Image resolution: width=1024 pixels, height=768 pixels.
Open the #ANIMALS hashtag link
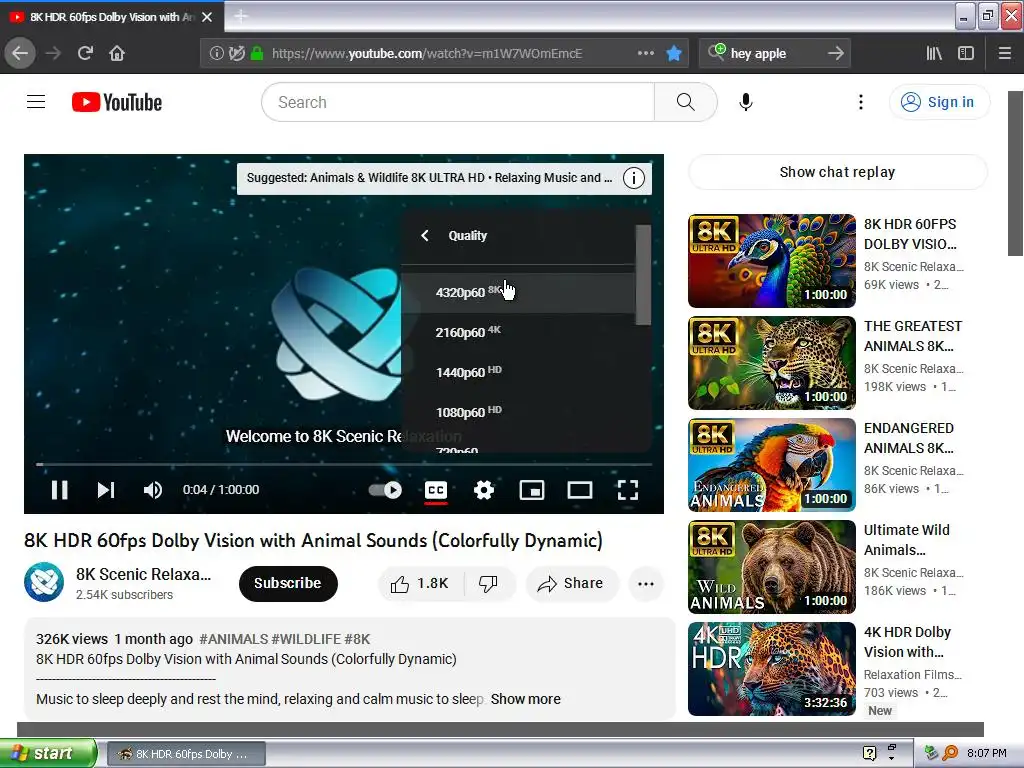(233, 639)
